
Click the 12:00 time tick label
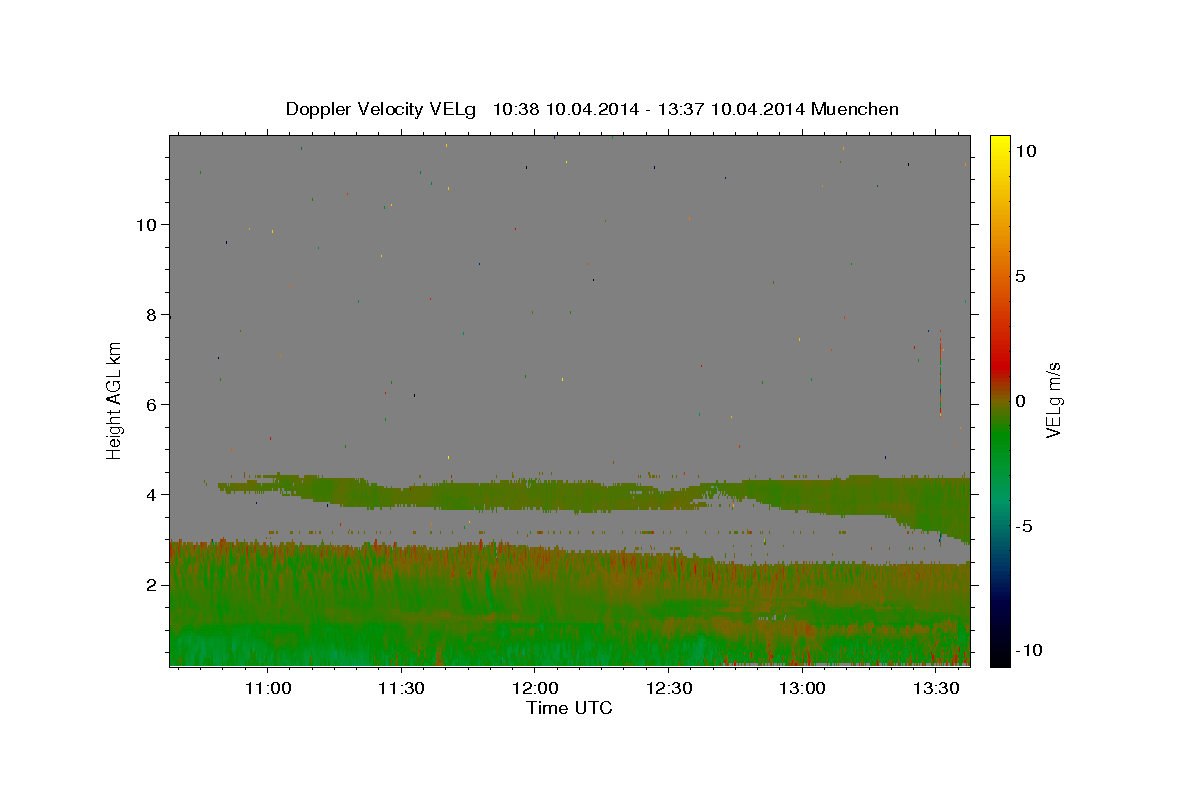[x=535, y=689]
